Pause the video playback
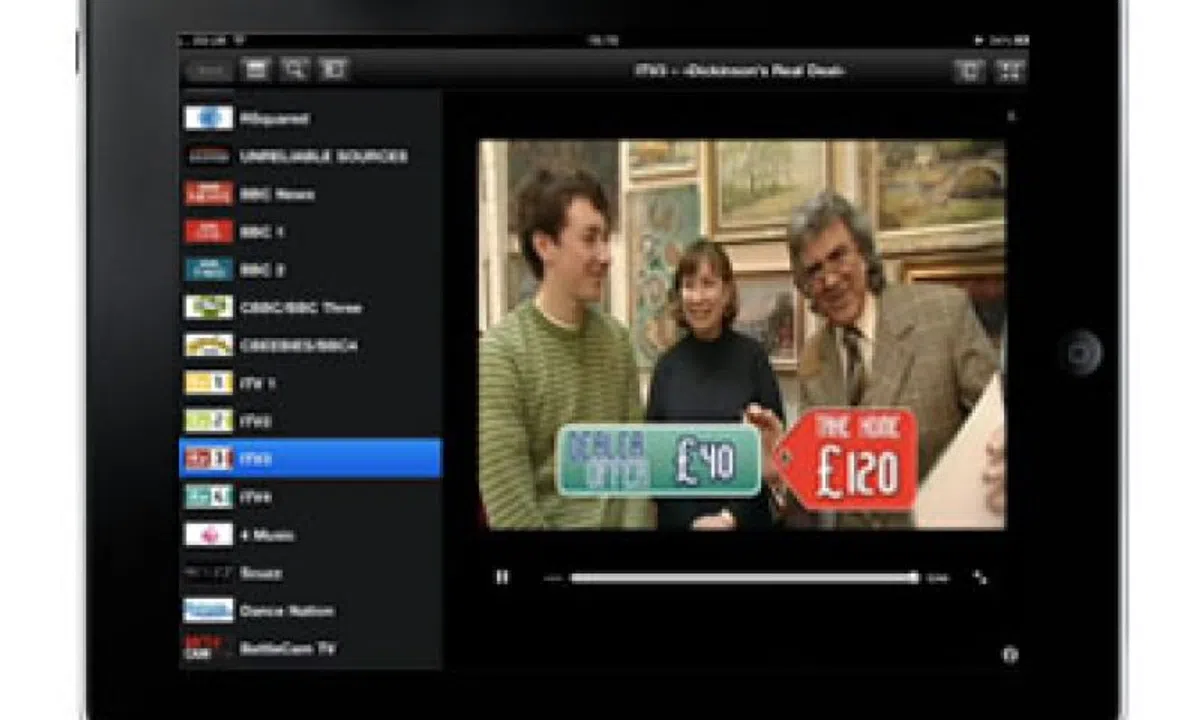 (502, 577)
